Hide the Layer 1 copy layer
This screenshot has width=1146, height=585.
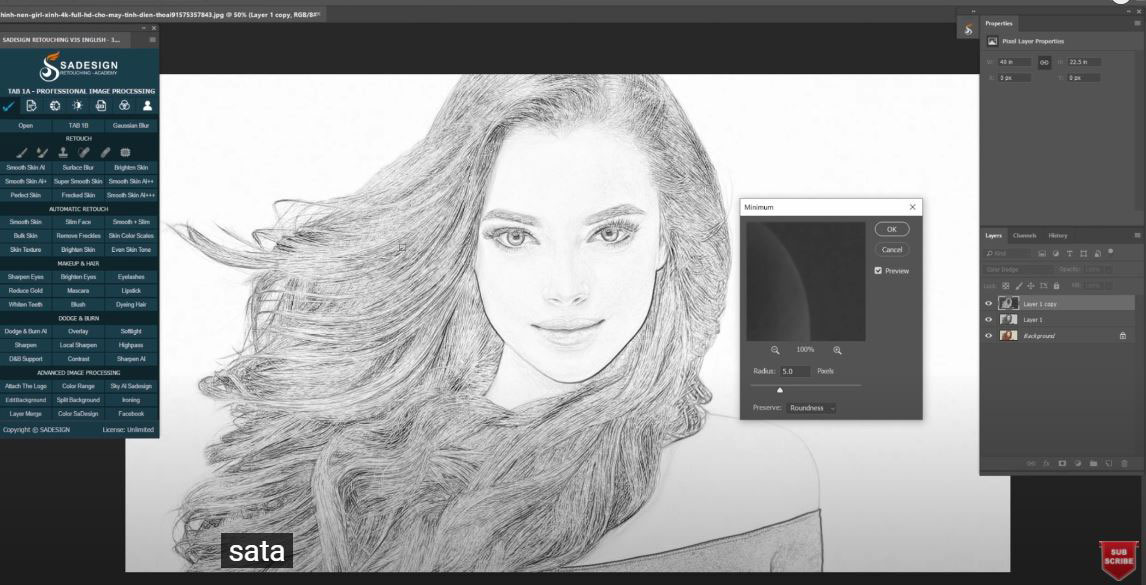pos(989,303)
